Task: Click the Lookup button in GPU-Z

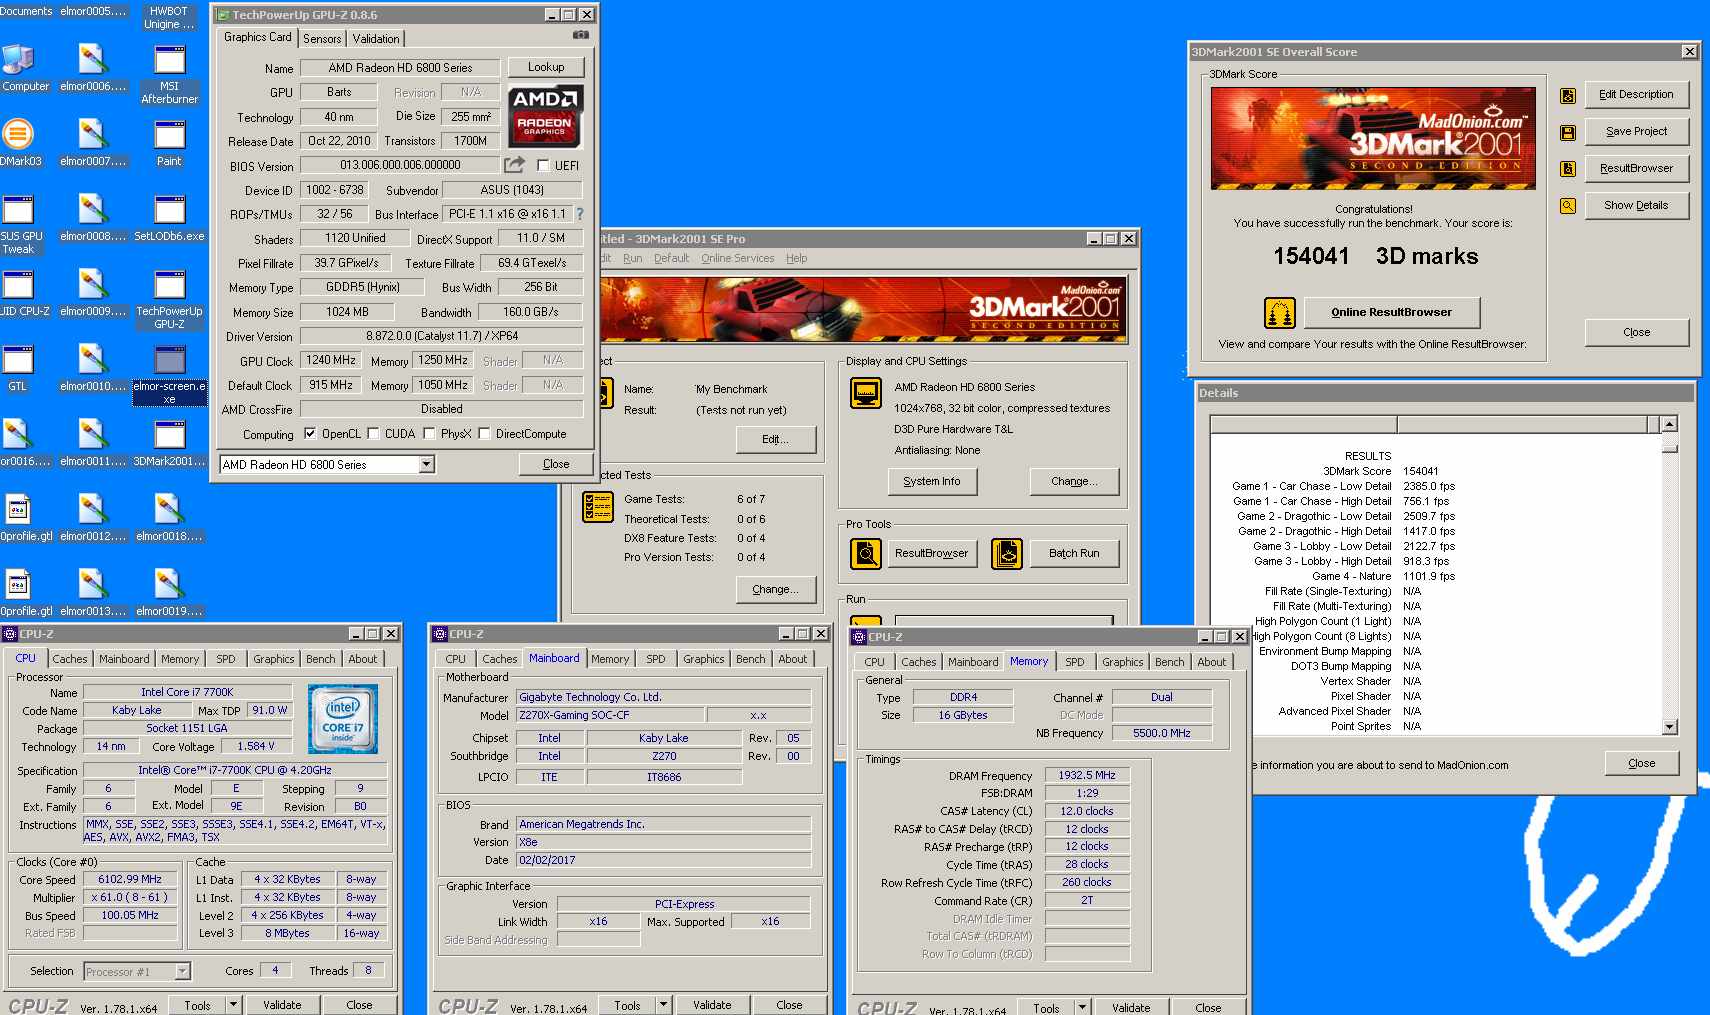Action: coord(546,67)
